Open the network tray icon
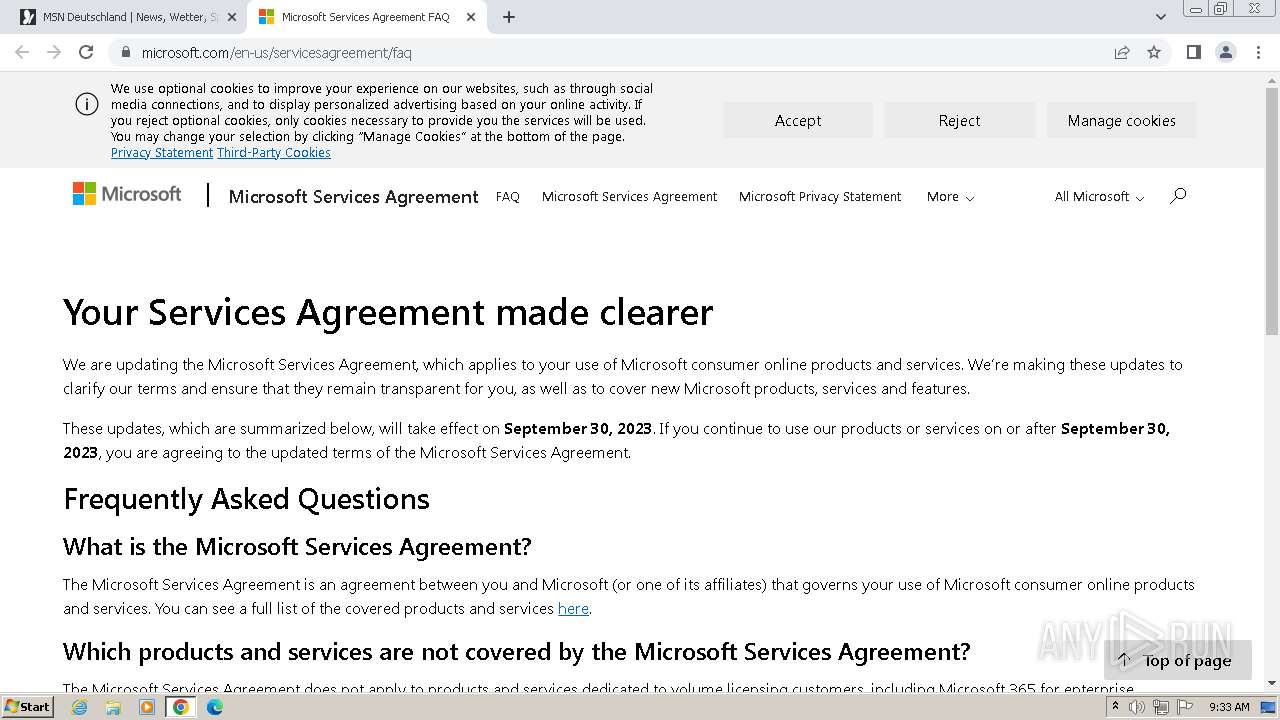Image resolution: width=1280 pixels, height=720 pixels. [1160, 707]
